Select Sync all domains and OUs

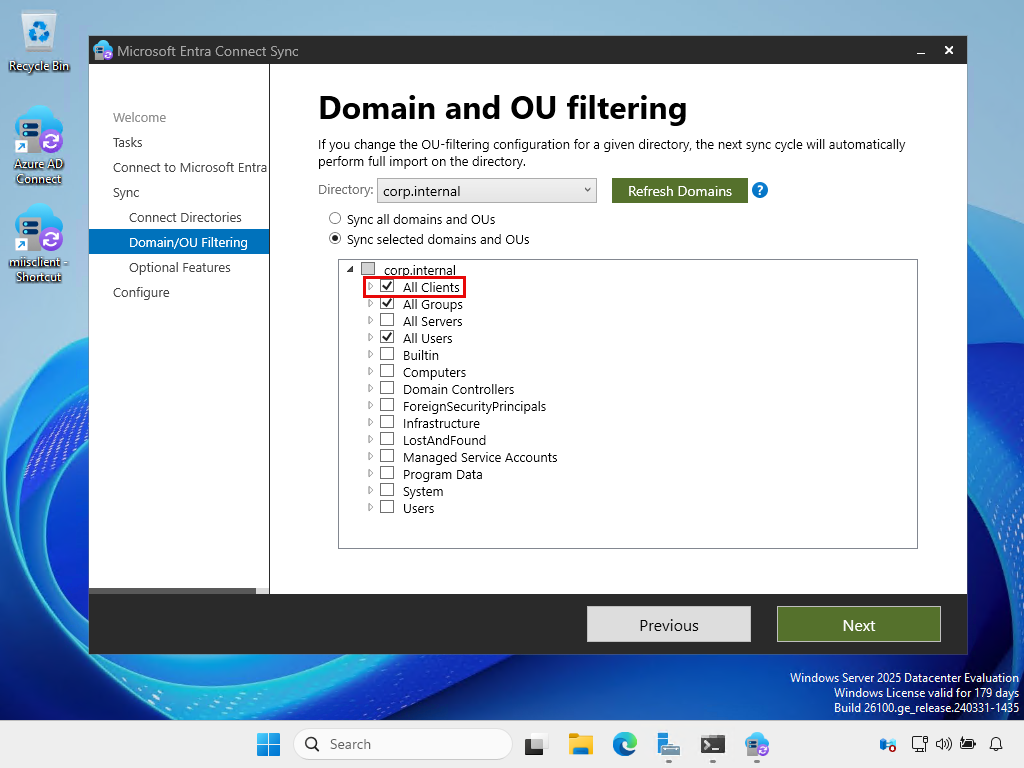tap(335, 218)
